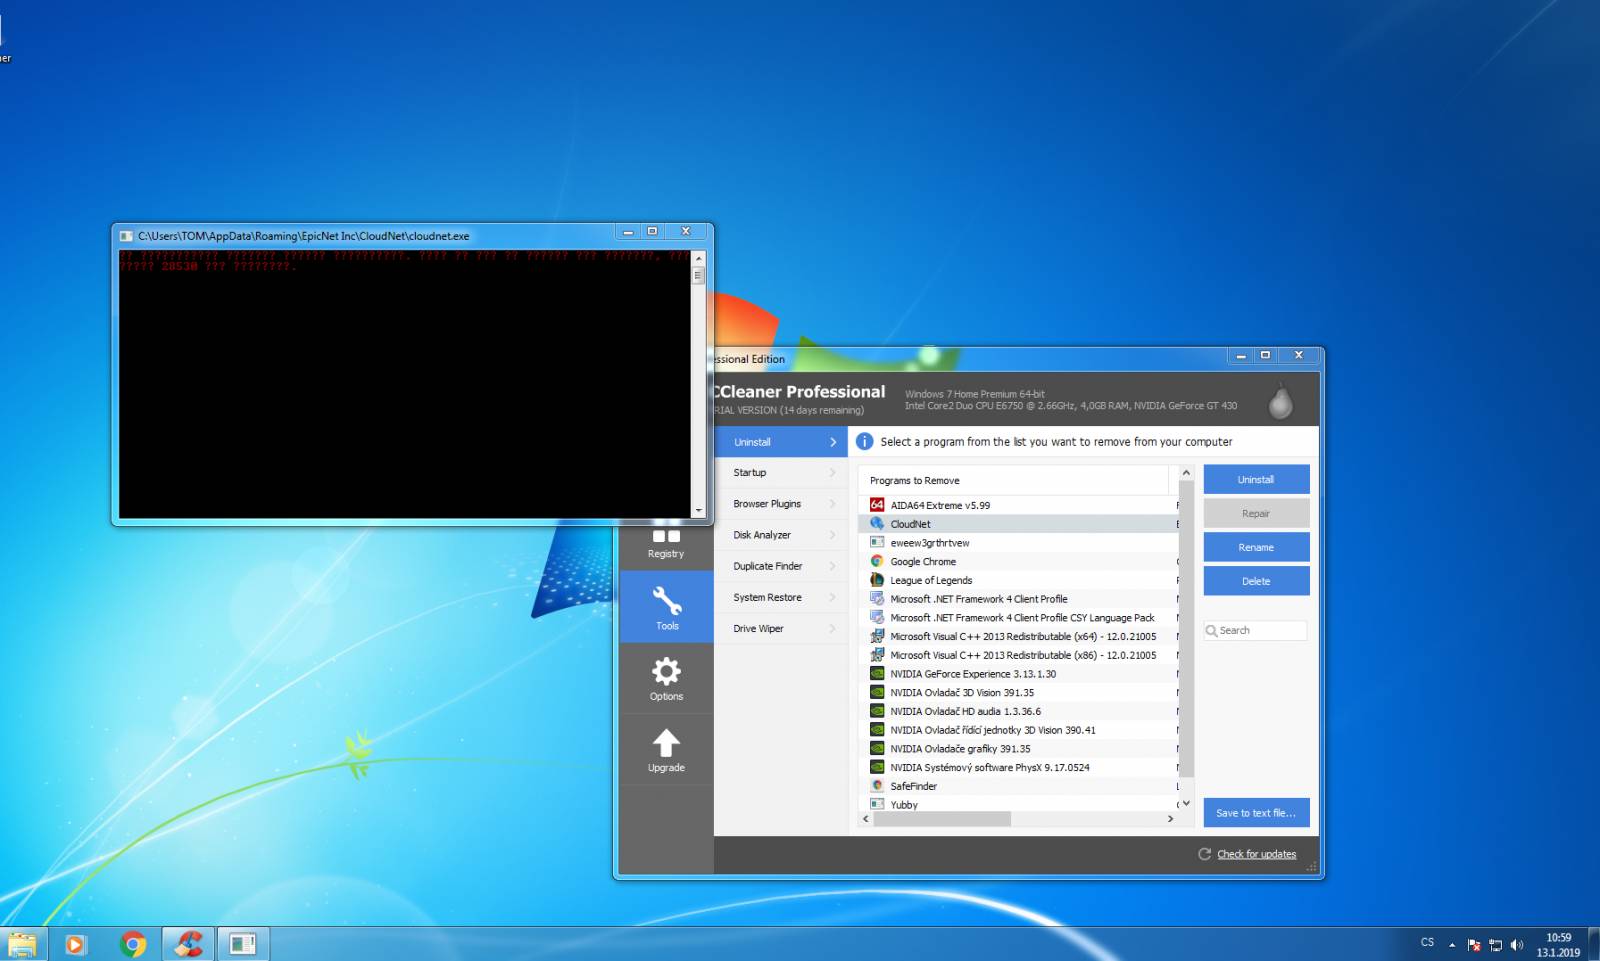Click the Show desktop strip beside the clock
1600x961 pixels.
click(x=1593, y=944)
